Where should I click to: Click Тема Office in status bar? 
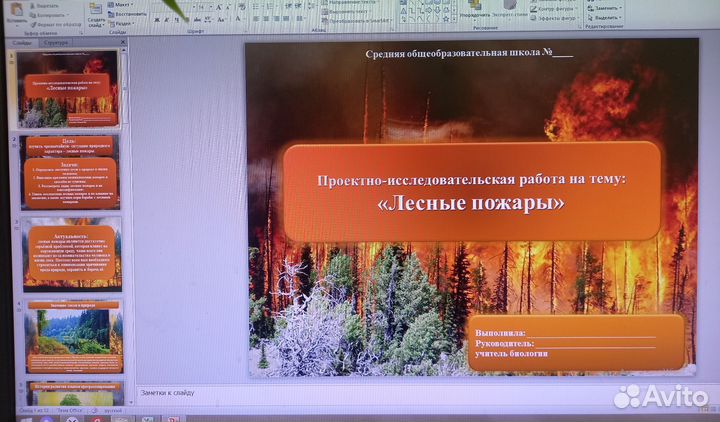69,411
